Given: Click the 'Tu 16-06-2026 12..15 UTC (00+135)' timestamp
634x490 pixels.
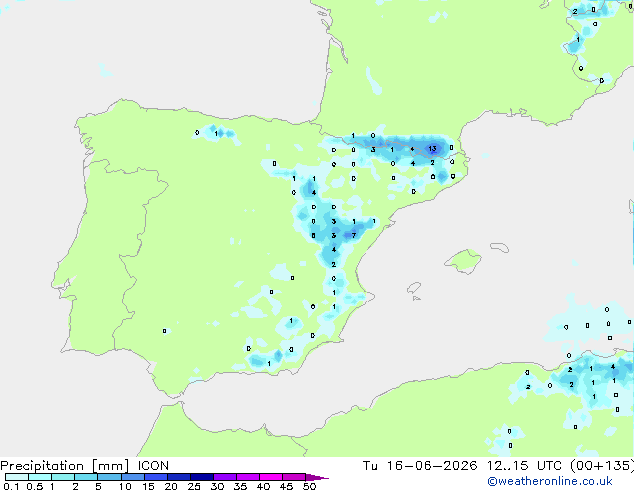Looking at the screenshot, I should (x=498, y=466).
